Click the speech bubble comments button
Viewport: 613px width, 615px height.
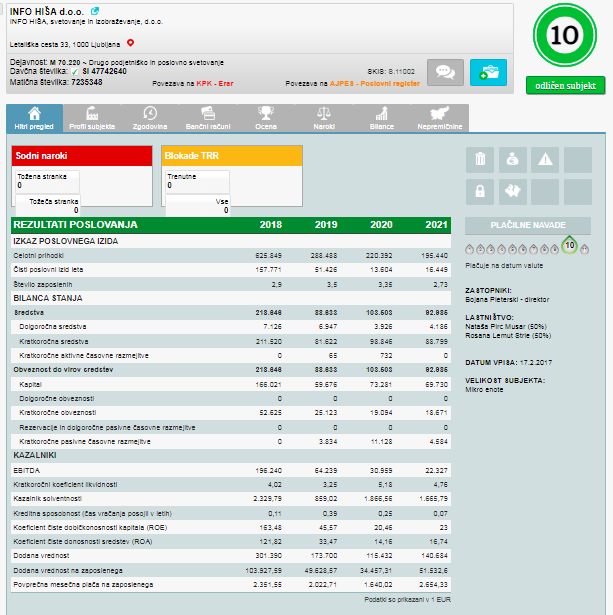[444, 72]
